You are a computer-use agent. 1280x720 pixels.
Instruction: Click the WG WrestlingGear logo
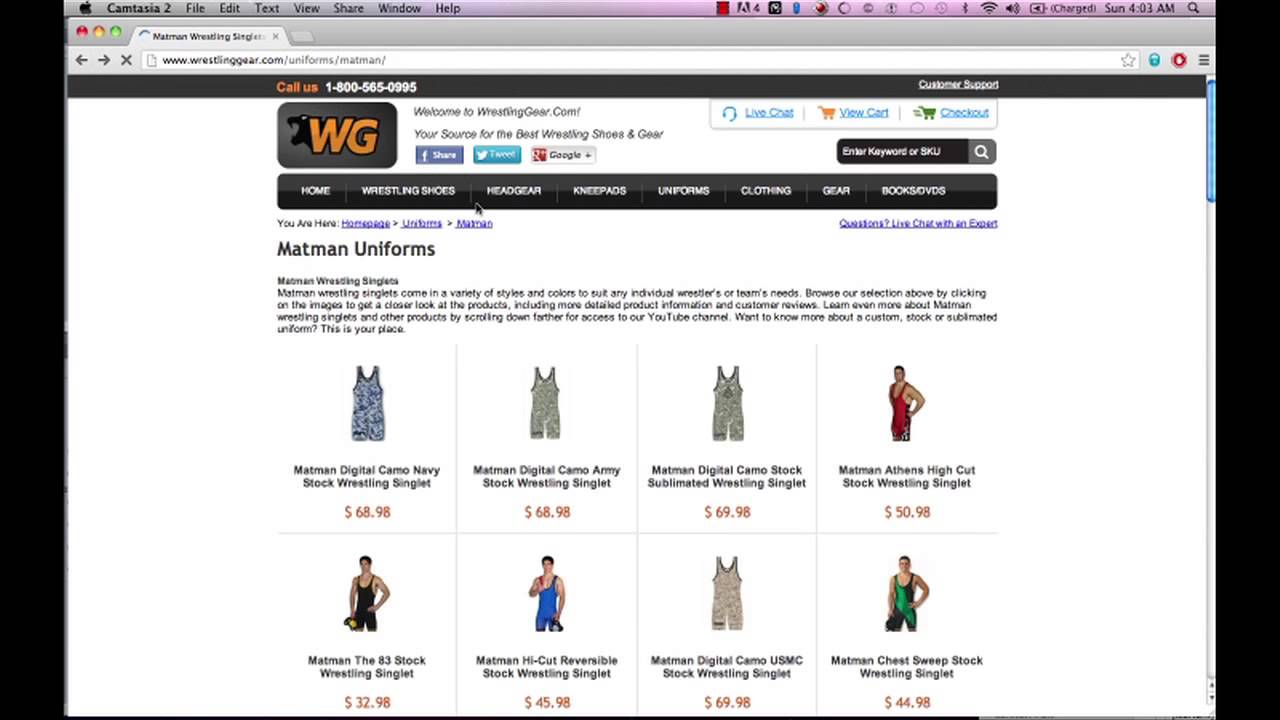point(336,135)
